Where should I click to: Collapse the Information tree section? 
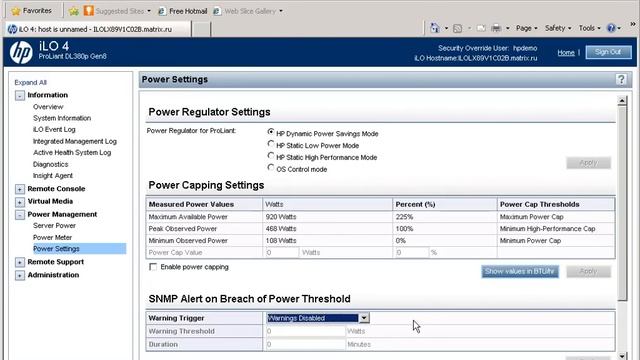[20, 96]
